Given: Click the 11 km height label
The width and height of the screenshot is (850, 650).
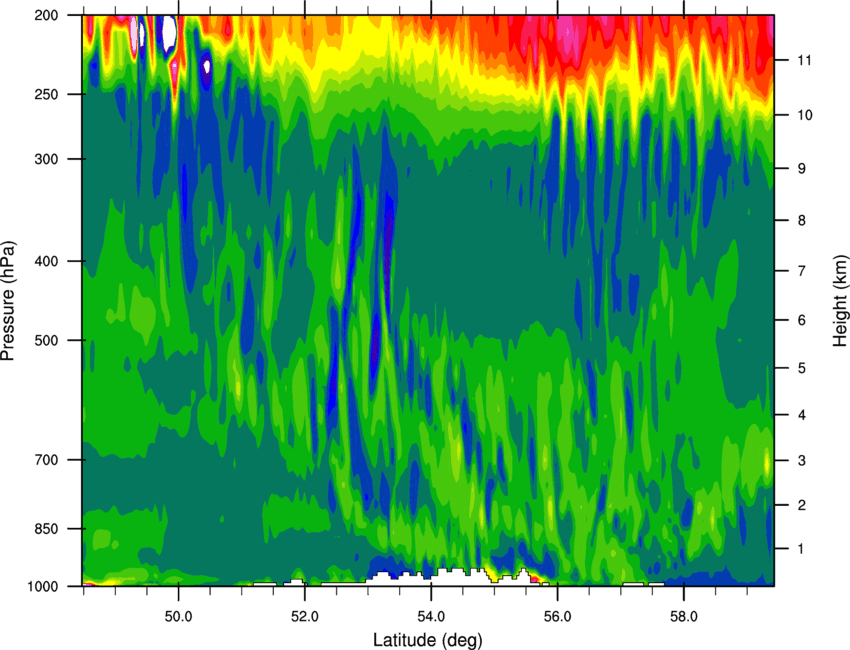Looking at the screenshot, I should [x=804, y=60].
